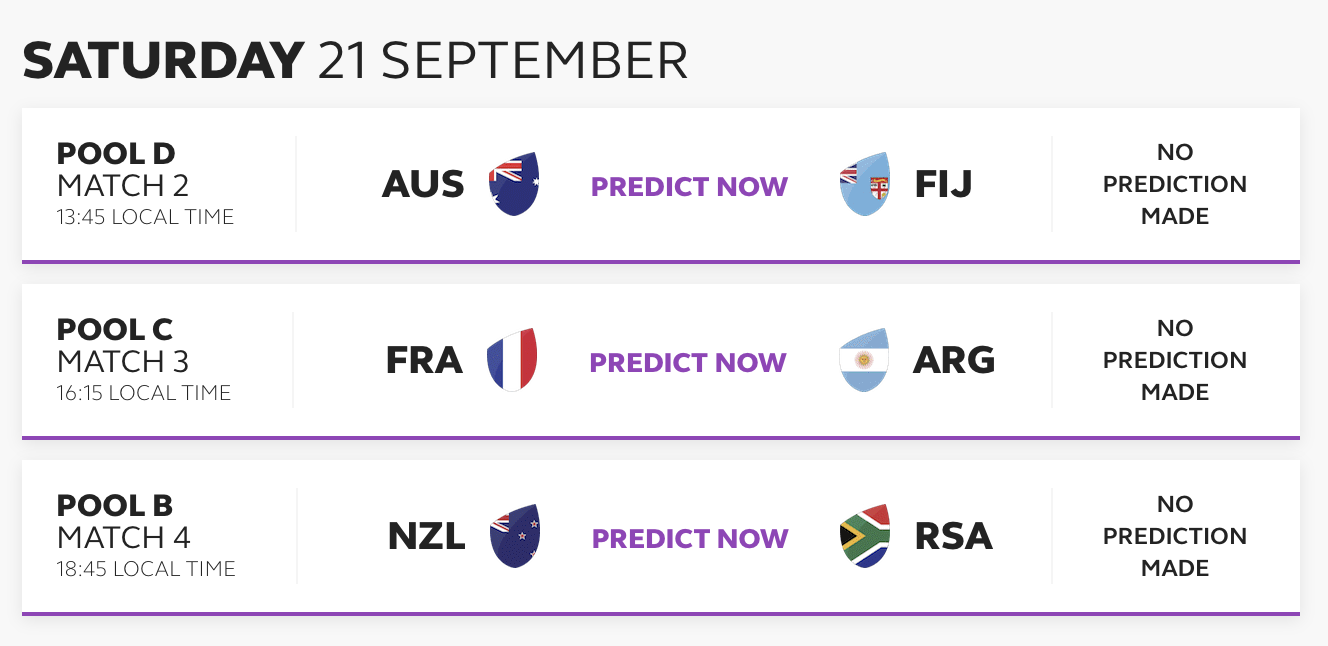
Task: Open Pool C Match 3 details
Action: [143, 361]
